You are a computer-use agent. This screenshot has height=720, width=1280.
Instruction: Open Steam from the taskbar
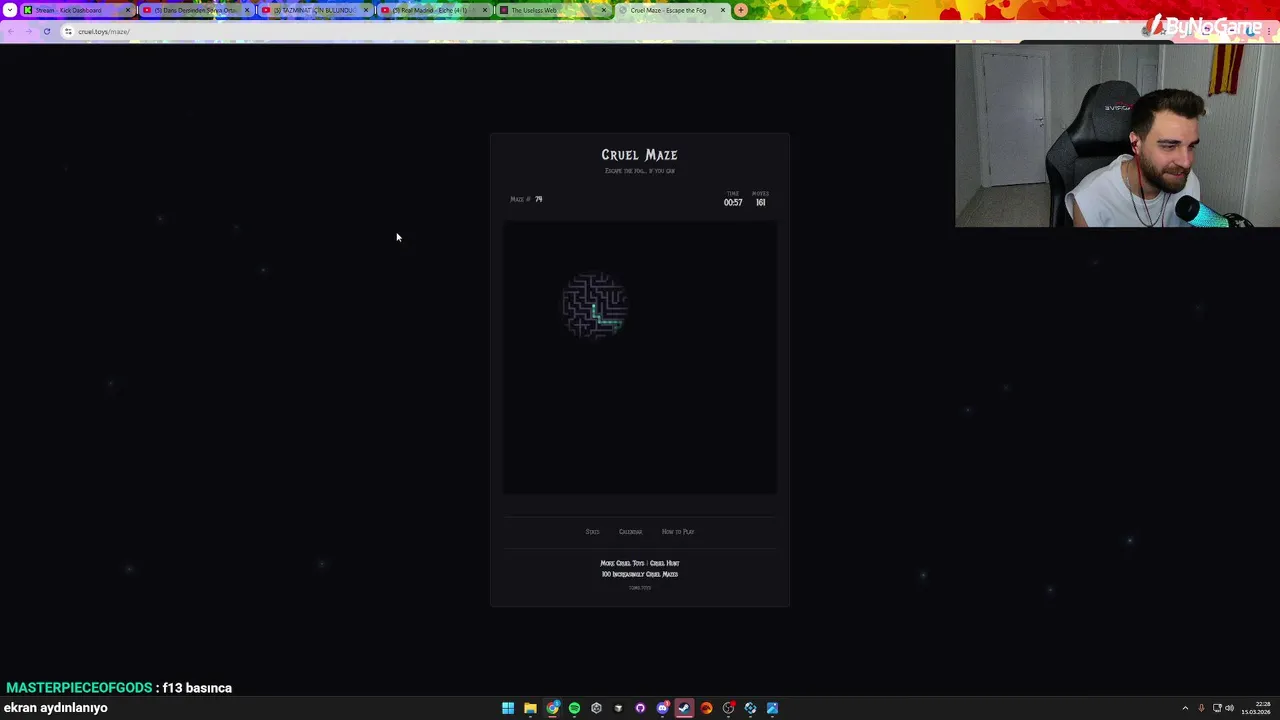684,708
